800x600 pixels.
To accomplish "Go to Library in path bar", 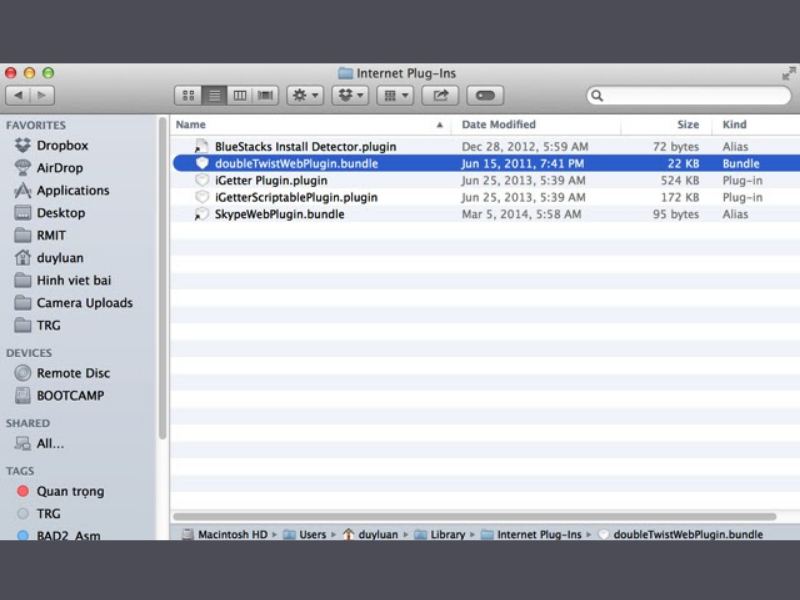I will tap(439, 534).
